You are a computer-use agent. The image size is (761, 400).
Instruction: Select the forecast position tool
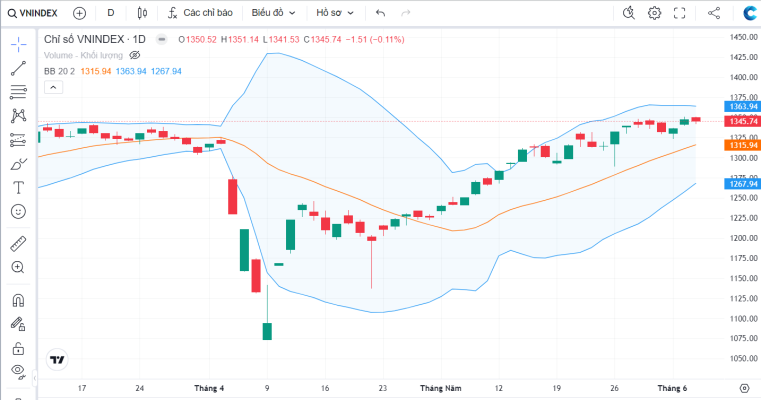coord(18,140)
